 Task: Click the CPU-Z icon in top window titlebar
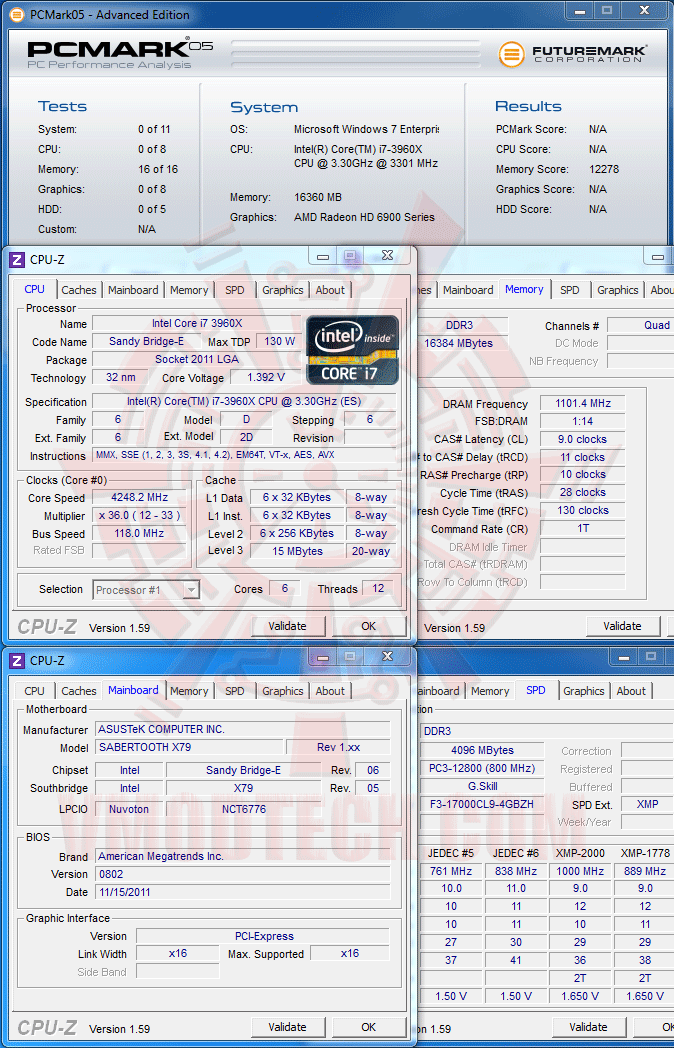point(17,259)
